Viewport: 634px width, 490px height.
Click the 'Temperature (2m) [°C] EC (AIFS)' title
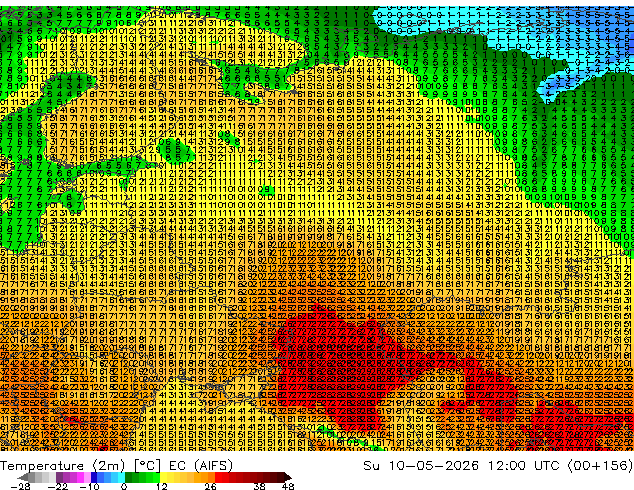coord(116,466)
